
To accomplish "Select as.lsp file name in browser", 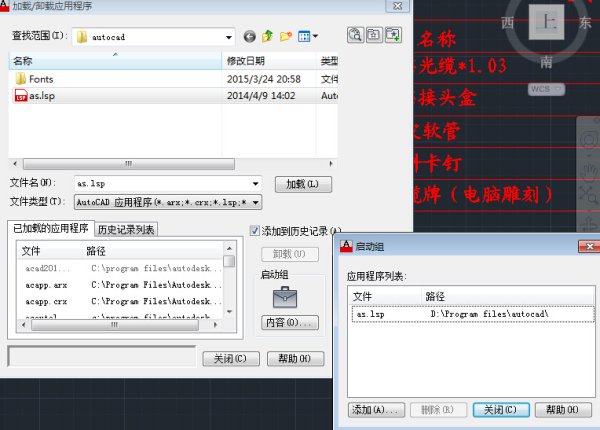I will (x=42, y=96).
